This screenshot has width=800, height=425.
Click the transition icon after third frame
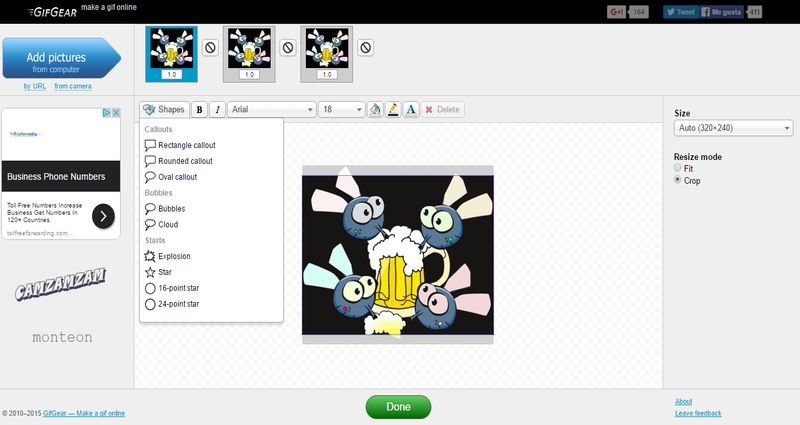pos(365,48)
